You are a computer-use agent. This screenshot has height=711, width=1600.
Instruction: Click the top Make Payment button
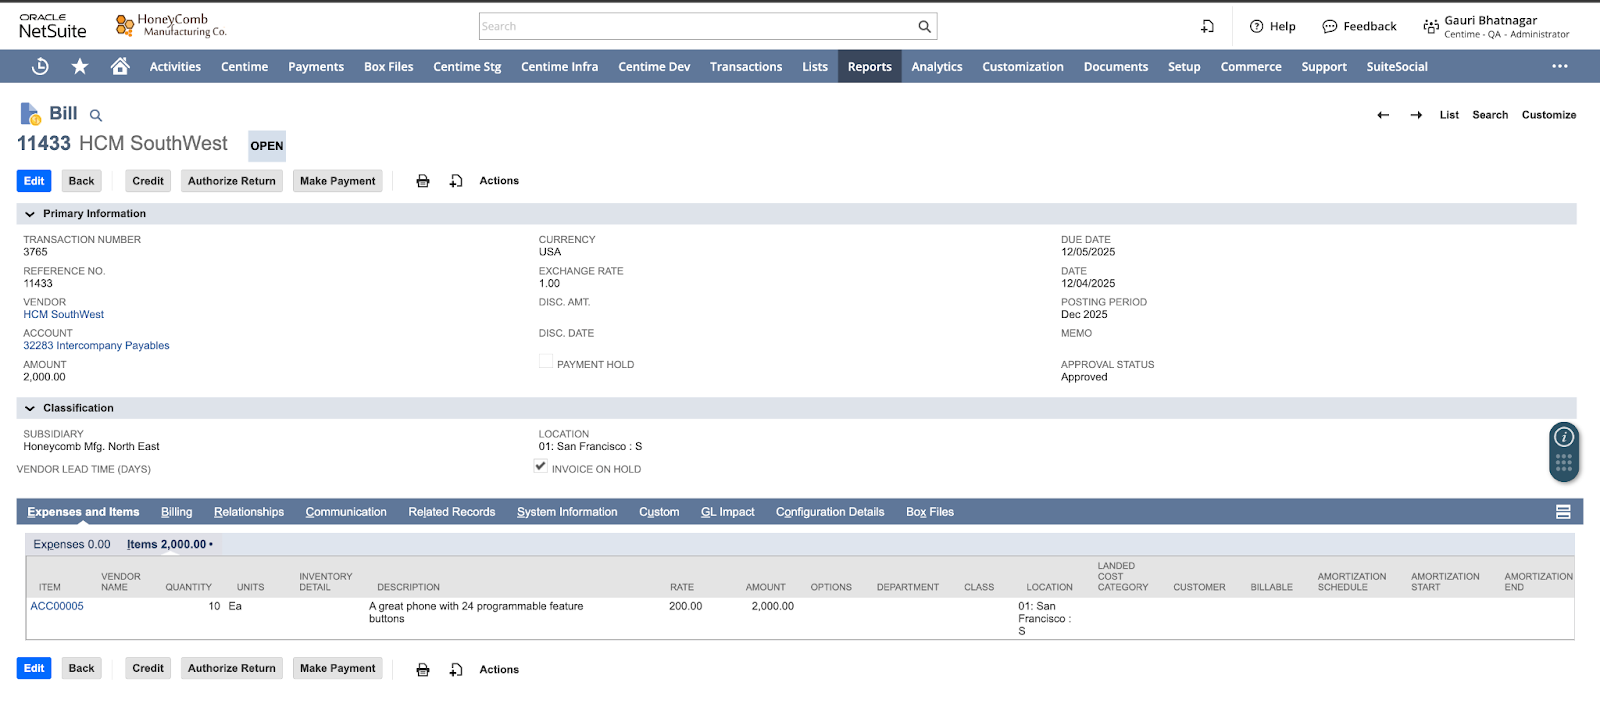(x=337, y=181)
